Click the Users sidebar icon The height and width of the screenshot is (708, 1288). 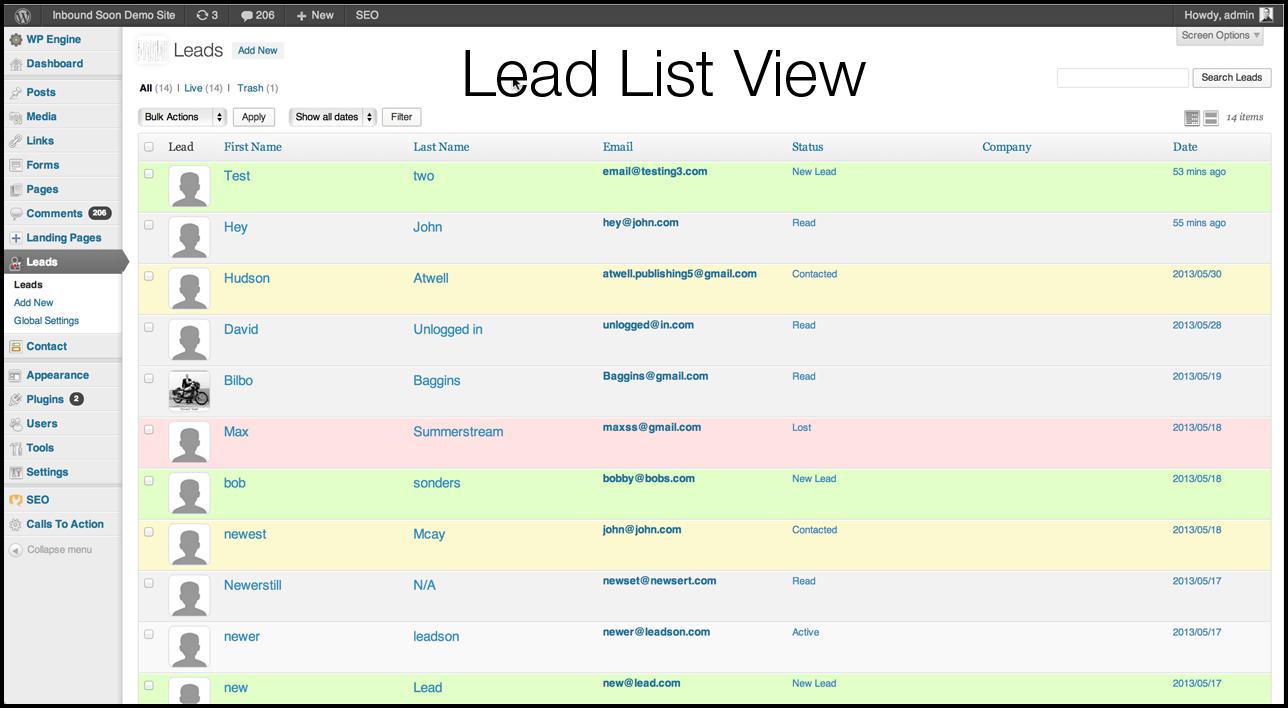pyautogui.click(x=16, y=424)
